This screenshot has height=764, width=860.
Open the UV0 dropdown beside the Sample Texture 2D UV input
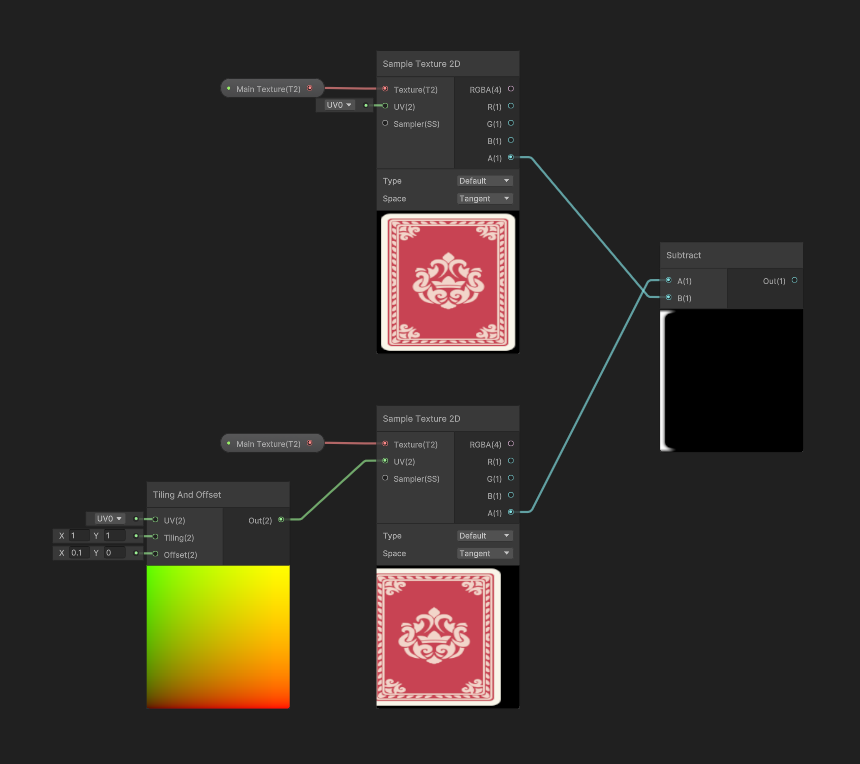pyautogui.click(x=340, y=105)
